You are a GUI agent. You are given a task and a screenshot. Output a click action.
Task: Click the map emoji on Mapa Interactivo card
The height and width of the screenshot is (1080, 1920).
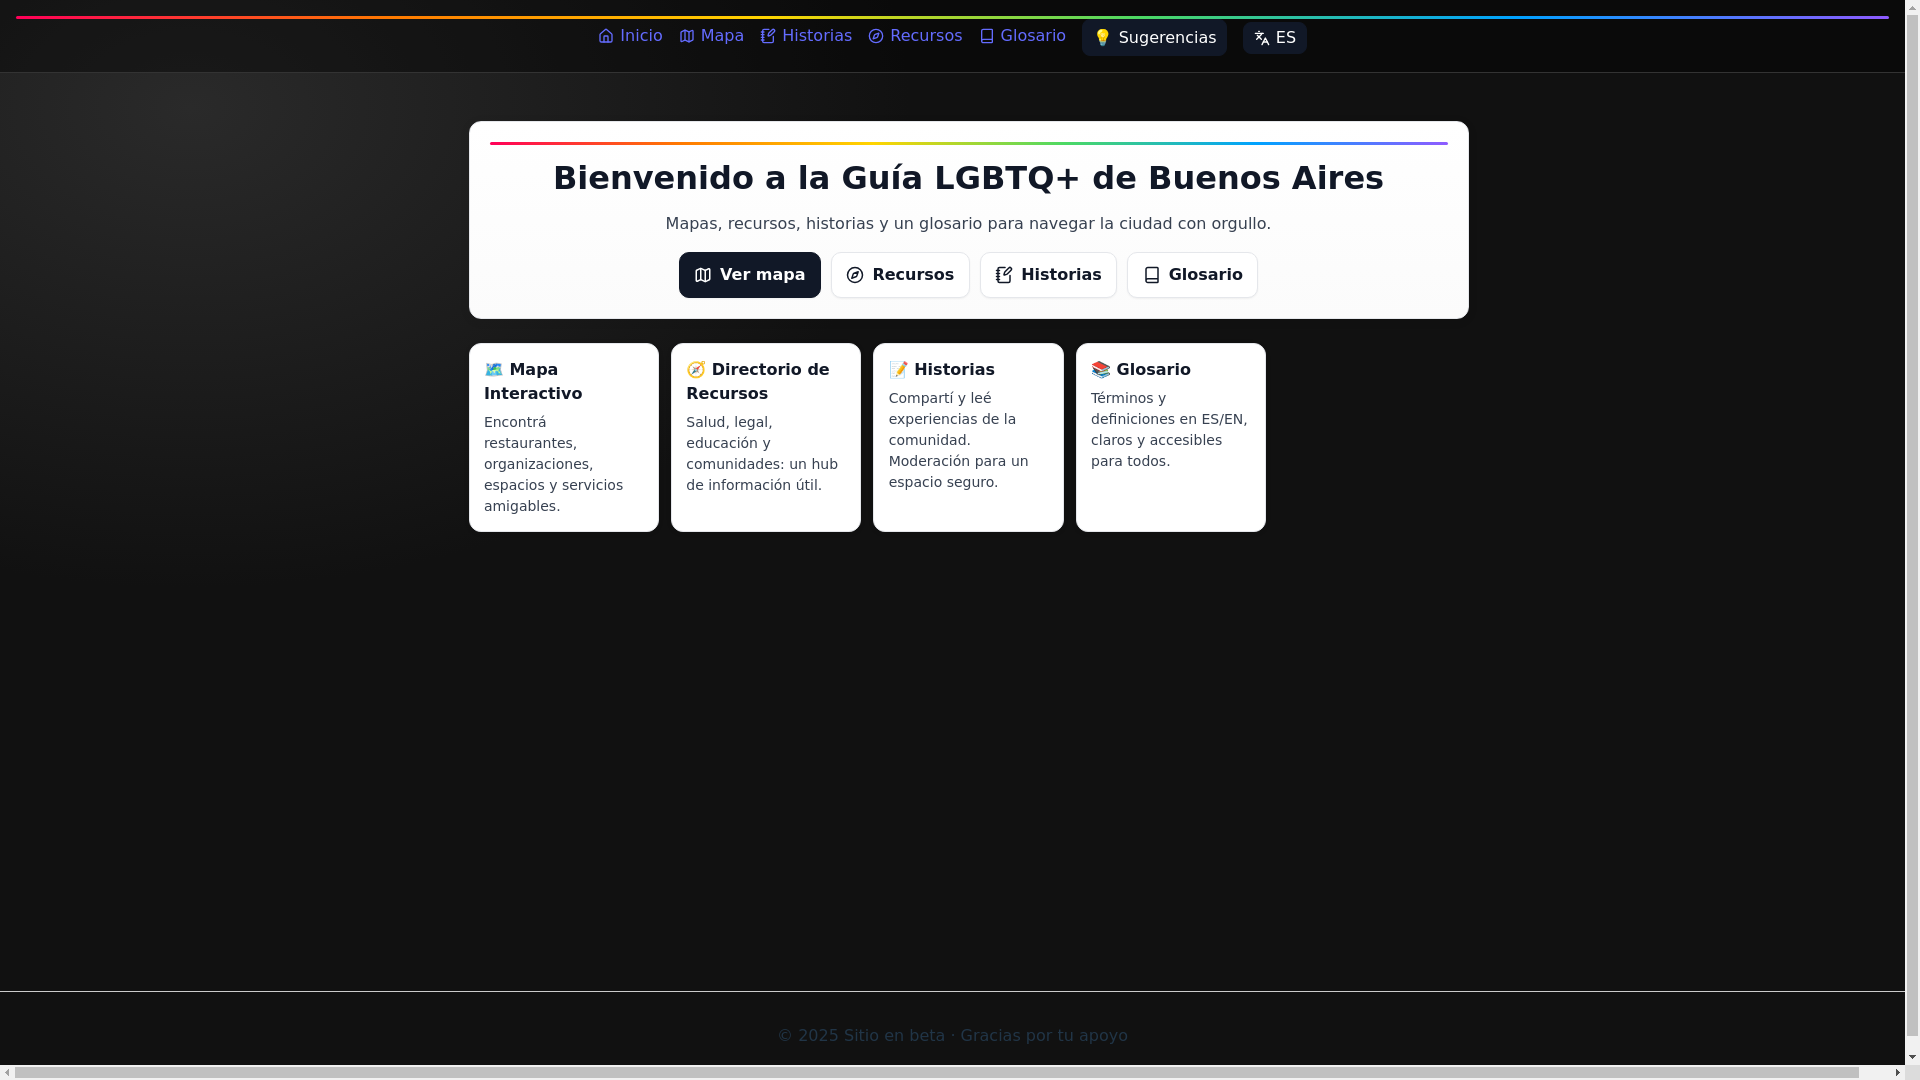click(494, 370)
